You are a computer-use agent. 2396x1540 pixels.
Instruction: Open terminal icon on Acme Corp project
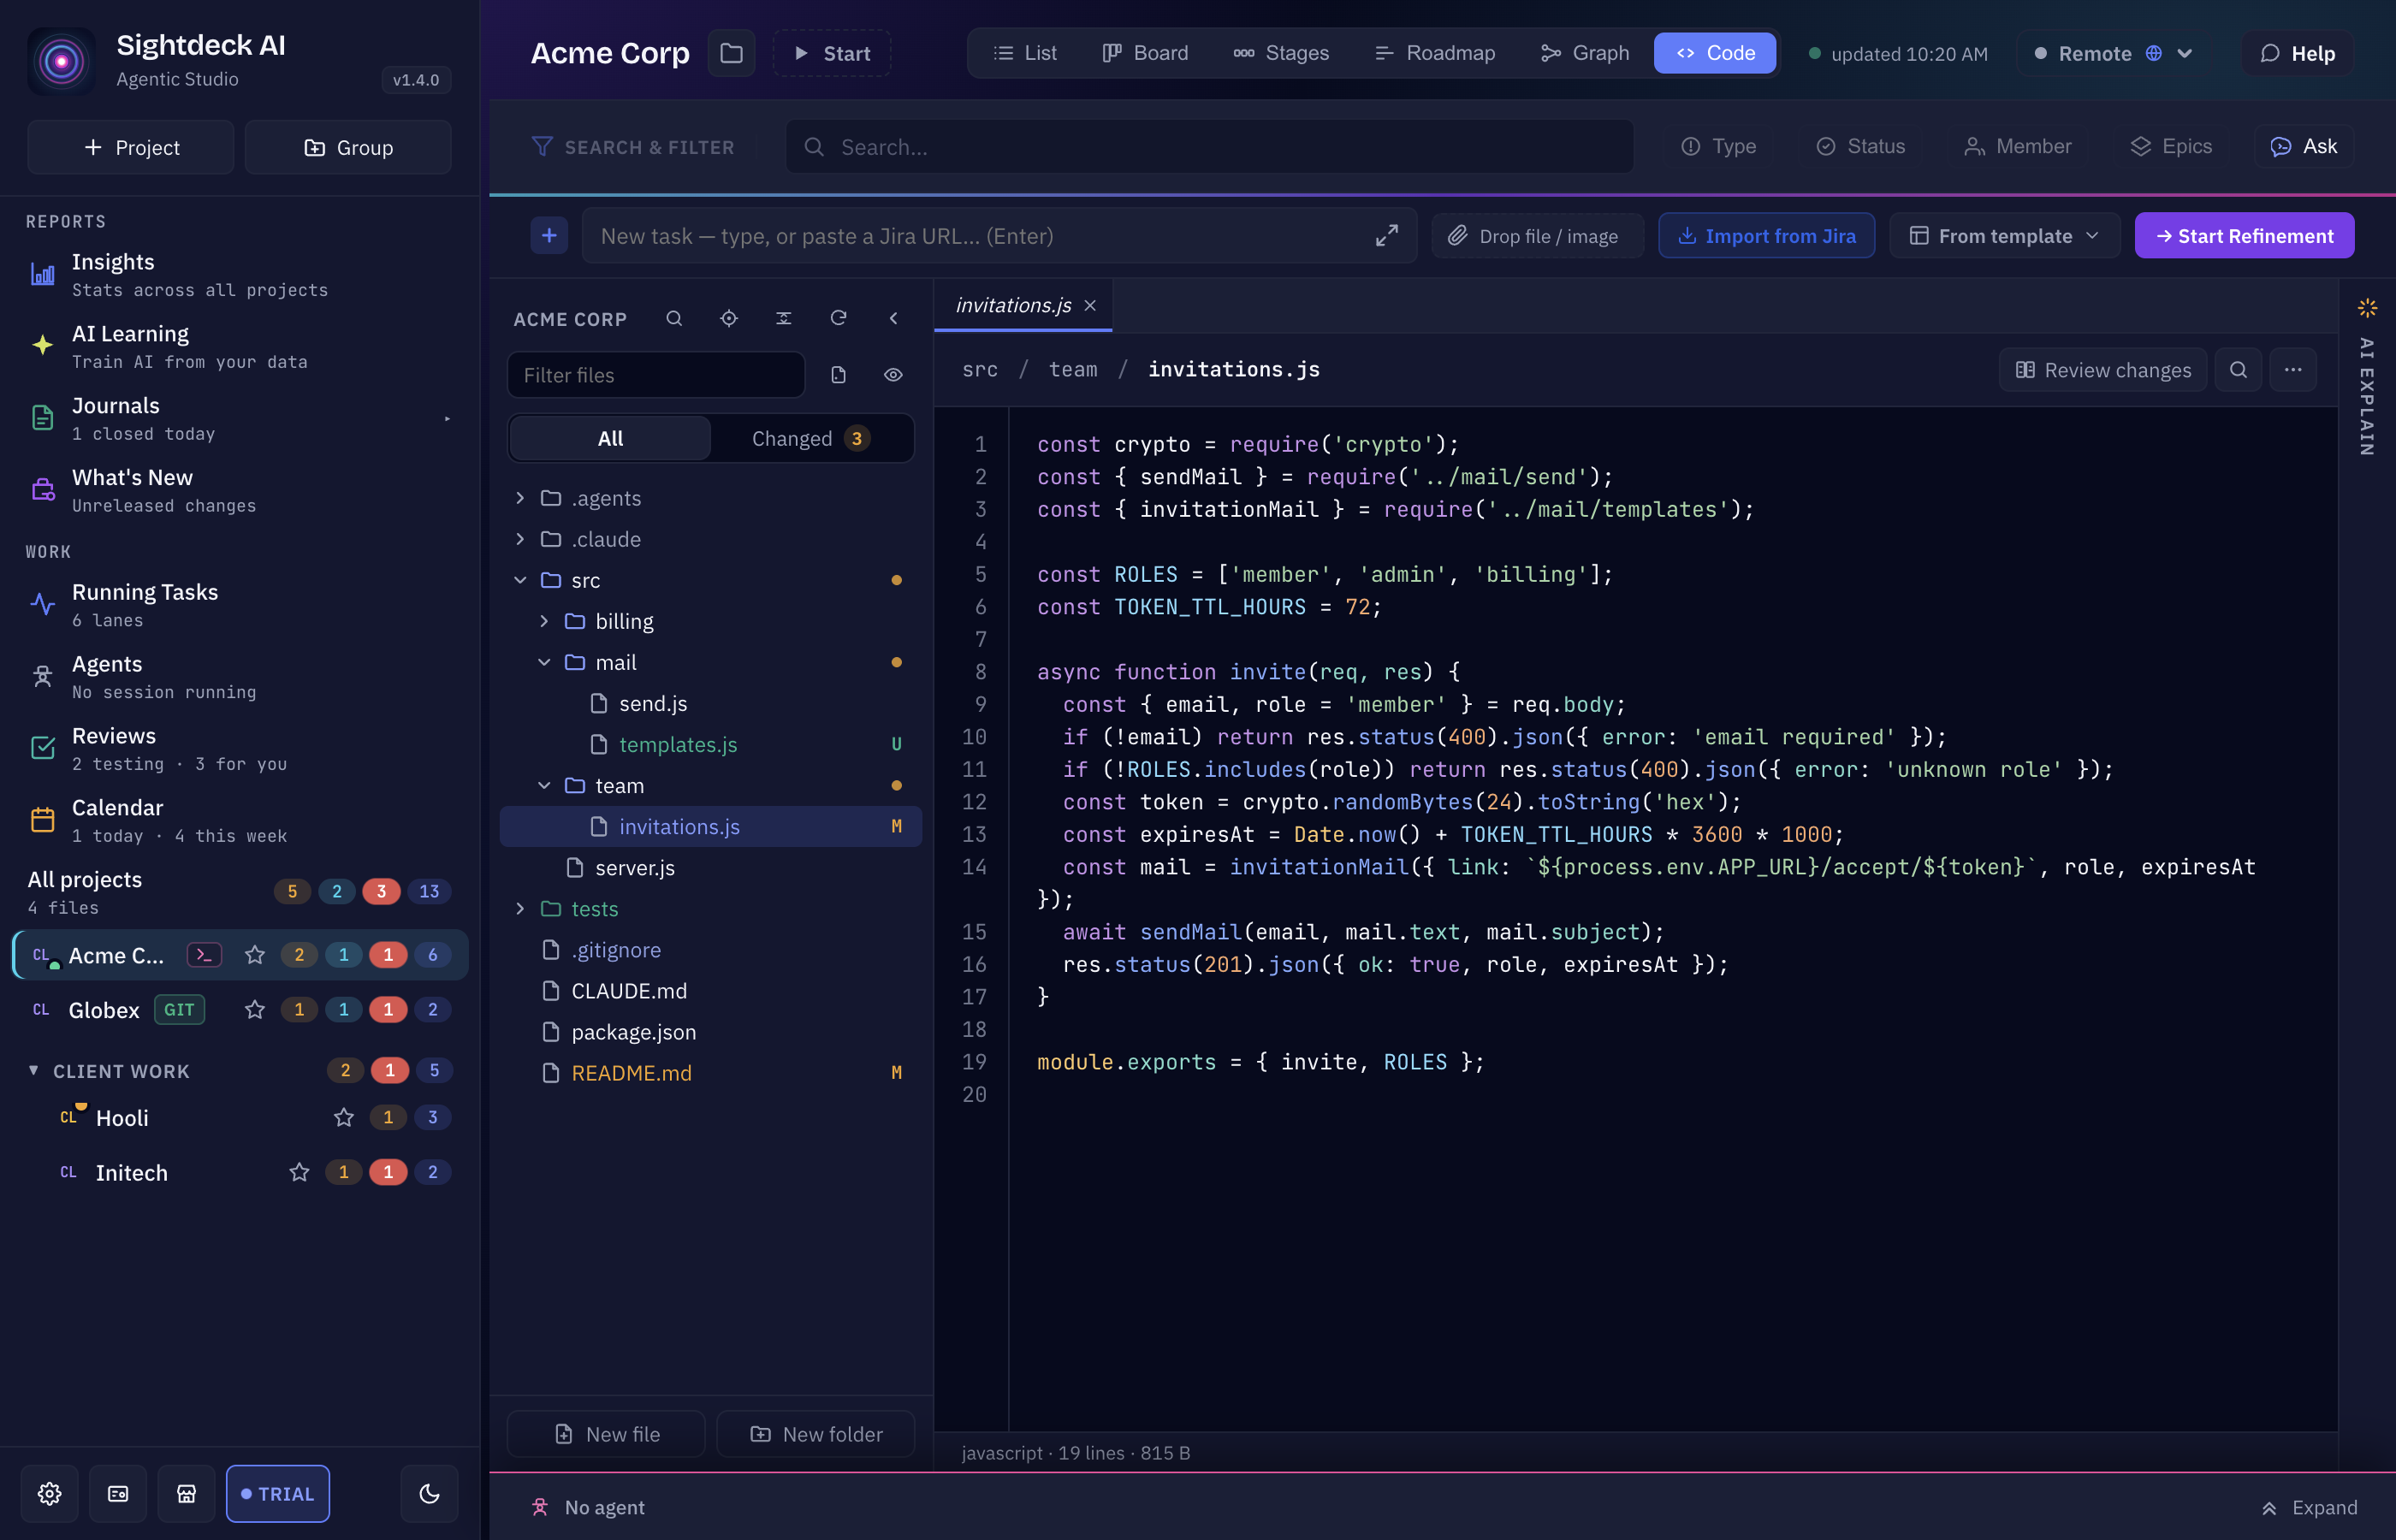(204, 955)
